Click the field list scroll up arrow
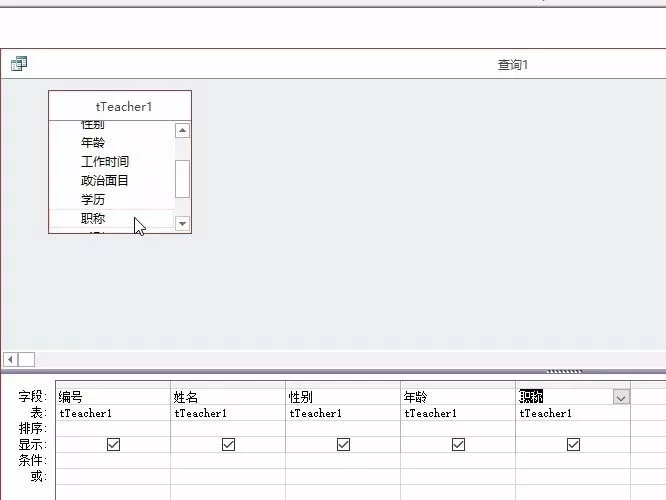666x500 pixels. [x=182, y=130]
